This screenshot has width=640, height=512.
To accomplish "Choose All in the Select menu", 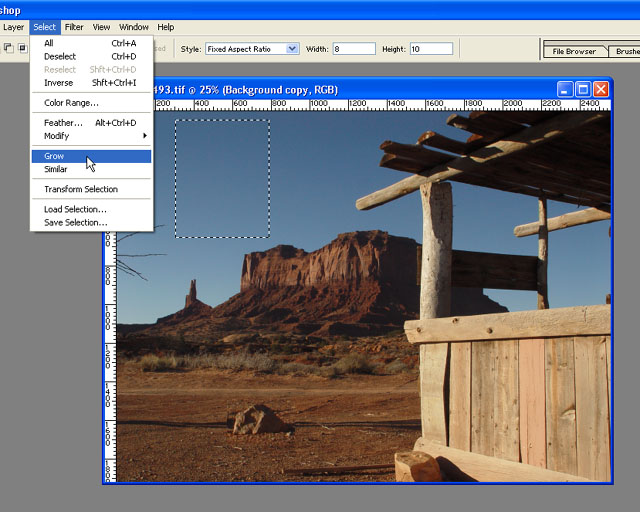I will point(91,43).
